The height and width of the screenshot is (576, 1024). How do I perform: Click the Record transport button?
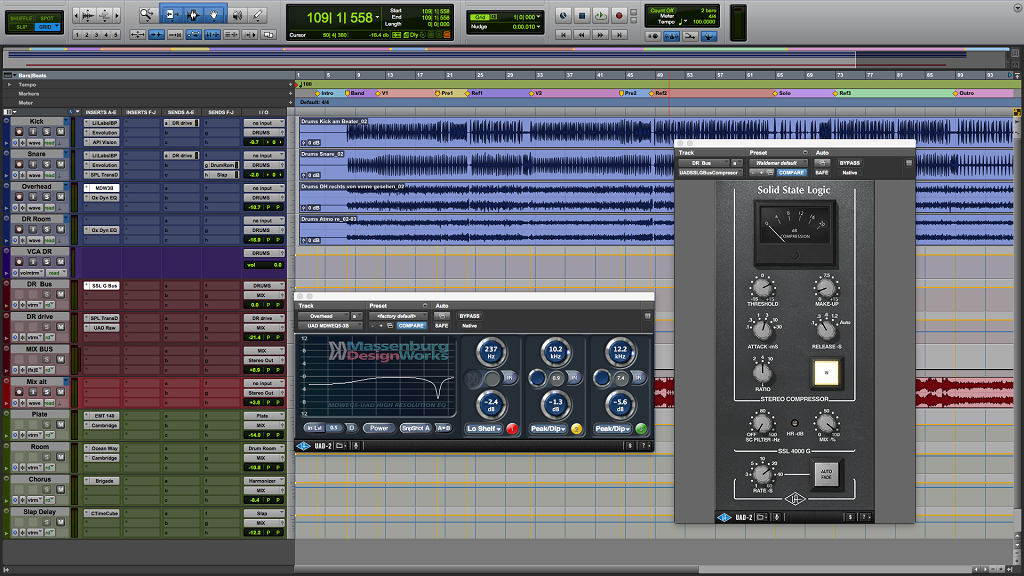click(x=618, y=16)
